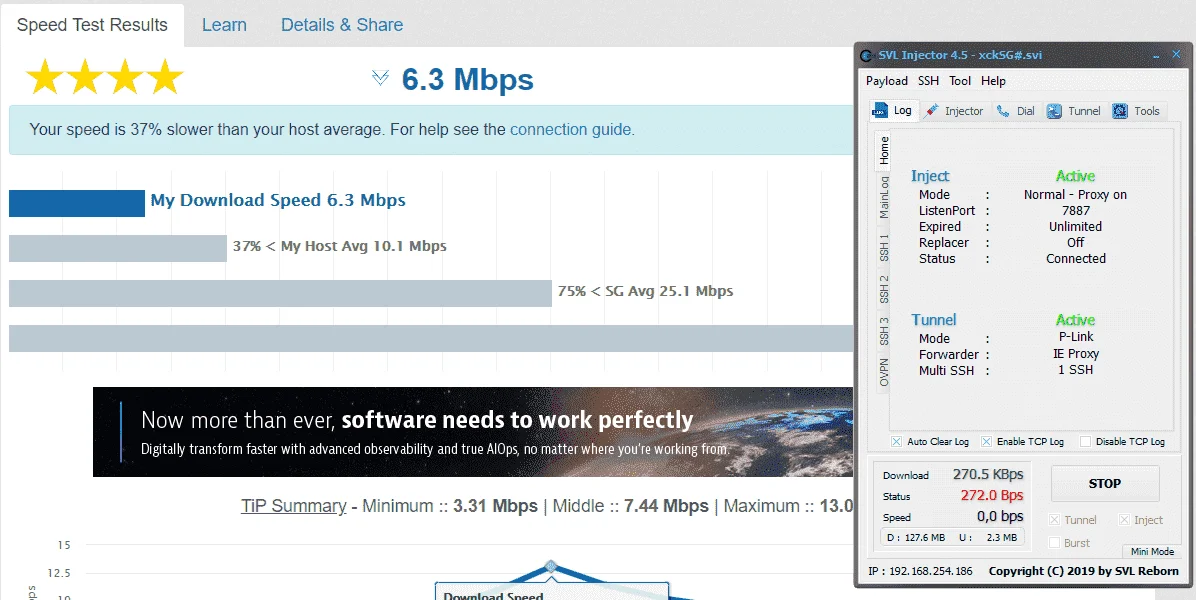Click the red 272.0 Bps status value
This screenshot has width=1196, height=600.
tap(992, 496)
